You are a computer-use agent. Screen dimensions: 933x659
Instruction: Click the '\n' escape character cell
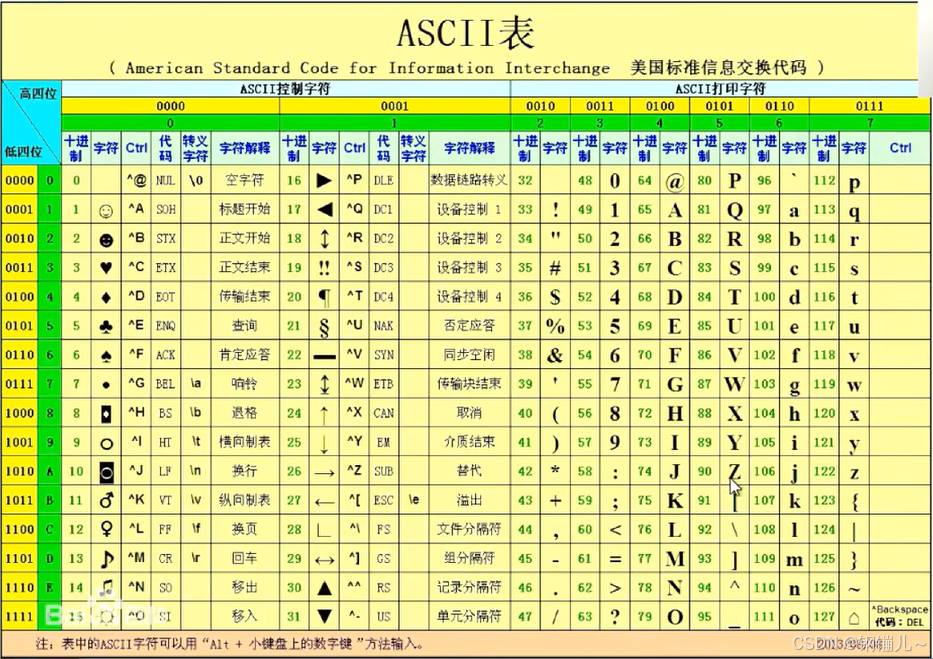pyautogui.click(x=195, y=470)
